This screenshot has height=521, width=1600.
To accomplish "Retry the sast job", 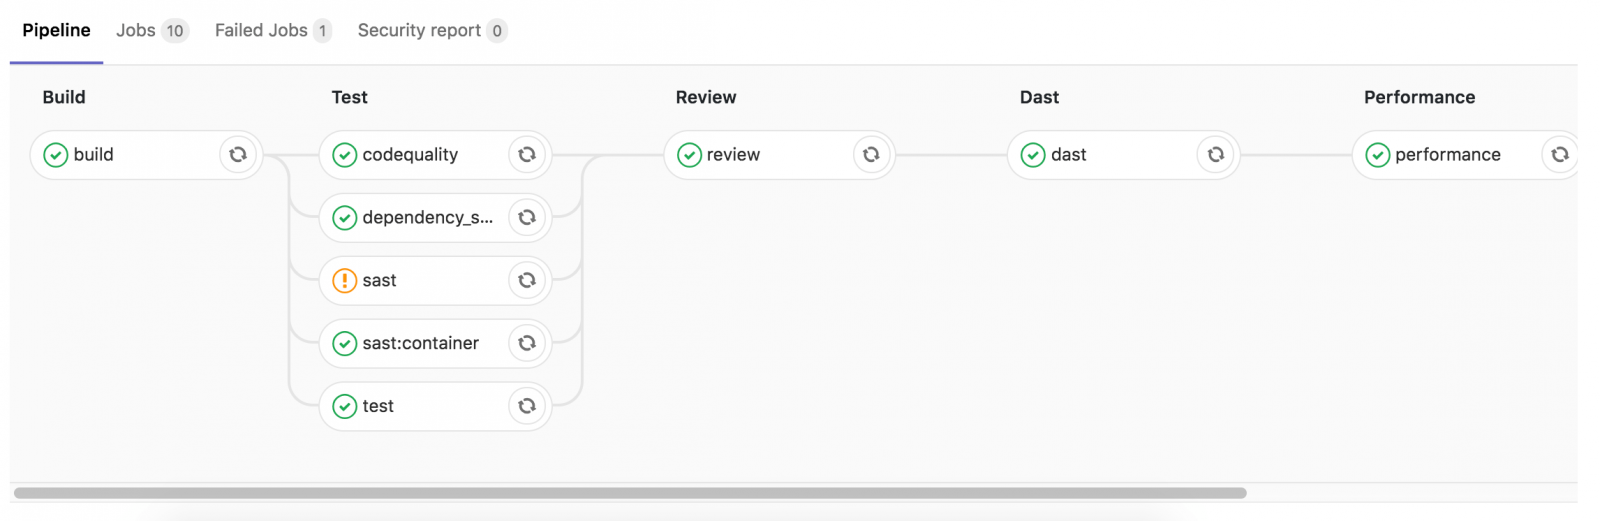I will 527,281.
